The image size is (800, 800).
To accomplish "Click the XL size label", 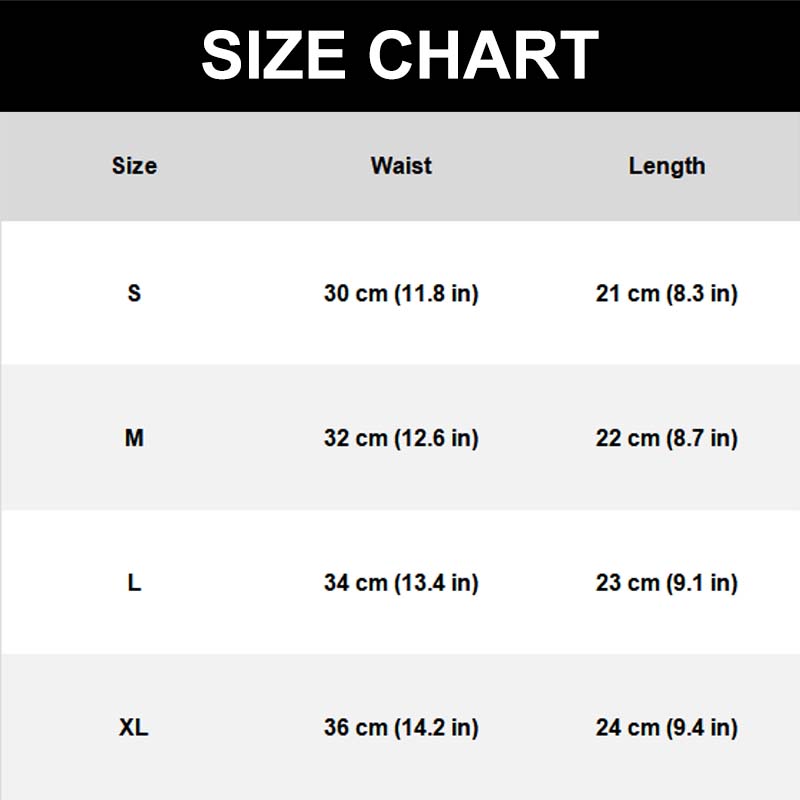I will click(134, 728).
